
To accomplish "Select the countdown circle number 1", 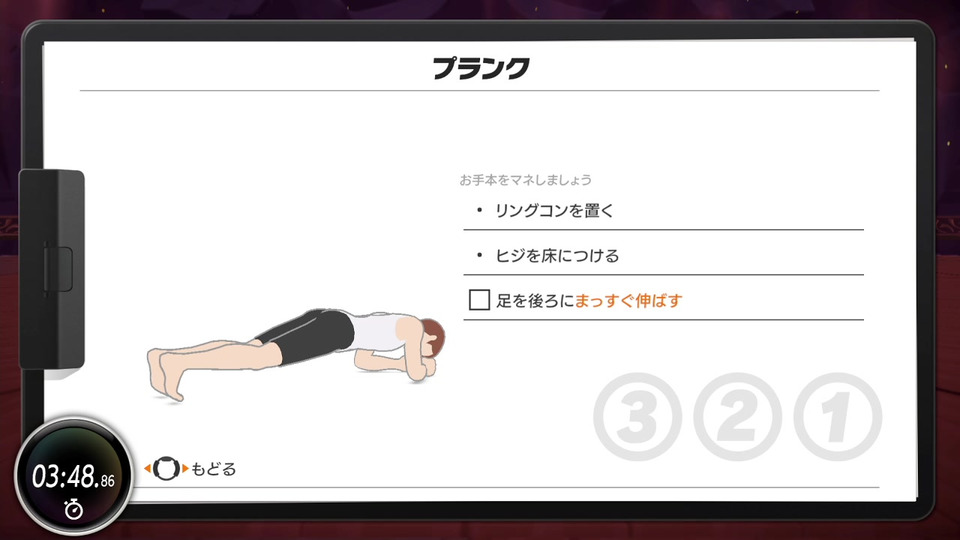I will tap(838, 417).
